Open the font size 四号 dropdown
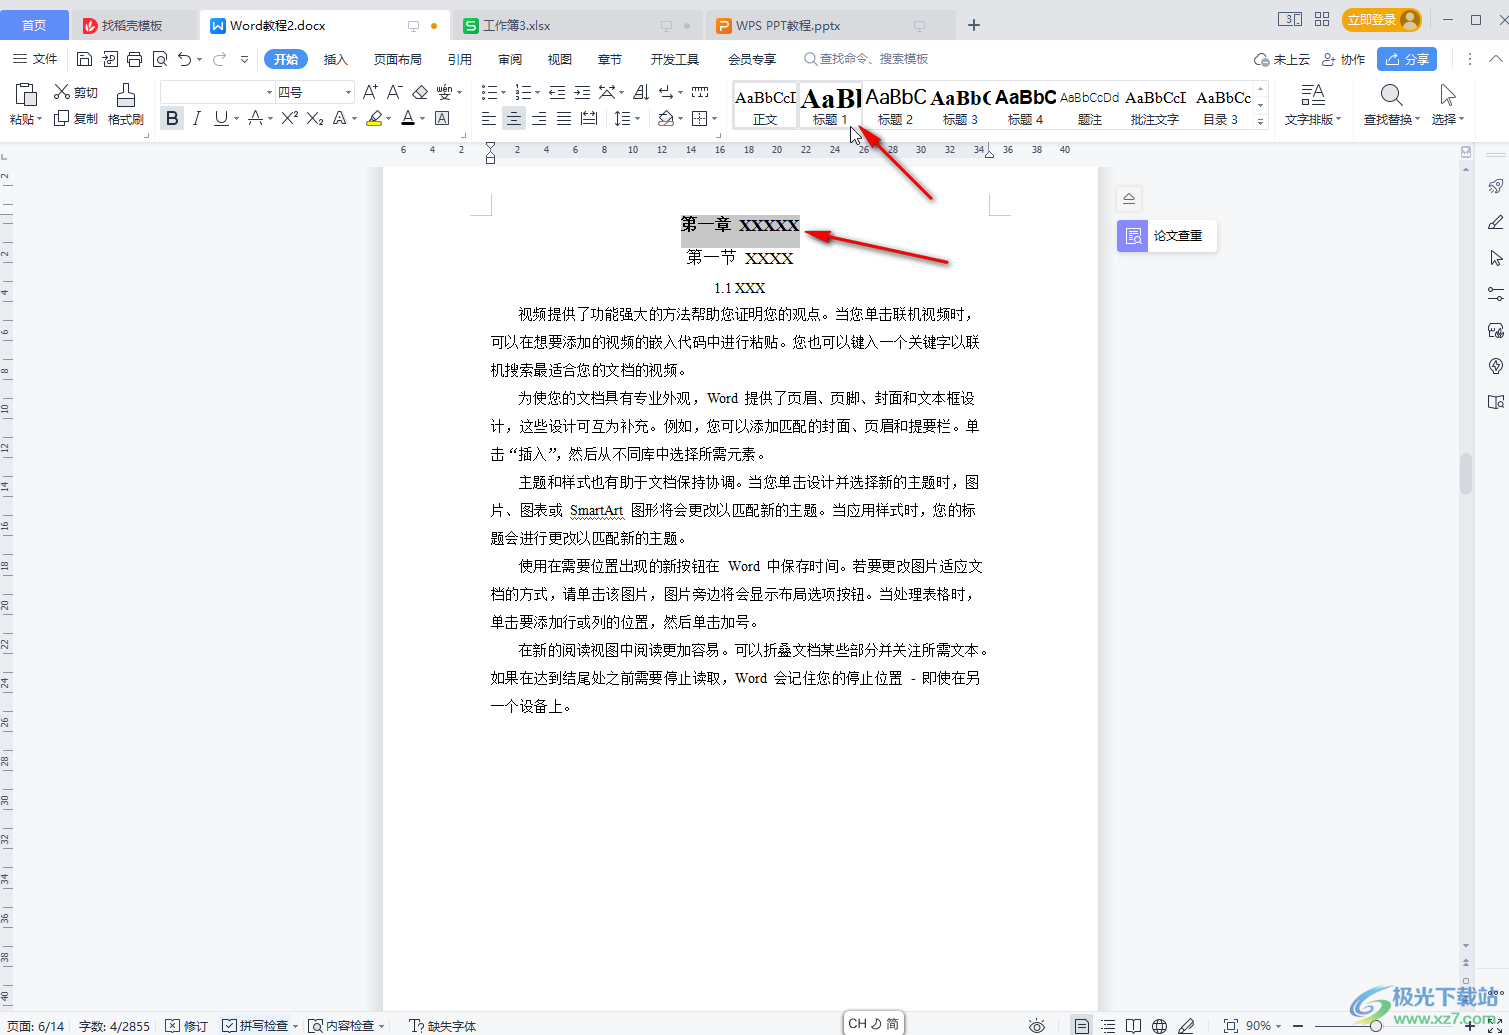The width and height of the screenshot is (1509, 1035). (349, 92)
